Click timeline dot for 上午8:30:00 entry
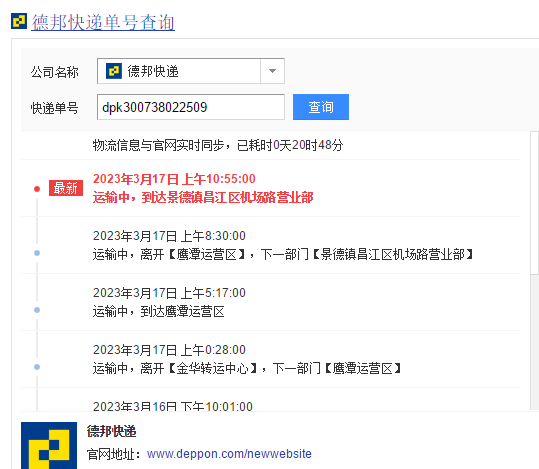539x469 pixels. tap(37, 253)
